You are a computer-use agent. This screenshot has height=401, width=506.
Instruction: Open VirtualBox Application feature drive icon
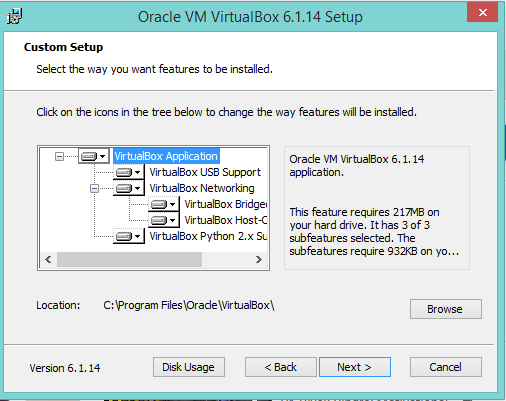[x=94, y=156]
